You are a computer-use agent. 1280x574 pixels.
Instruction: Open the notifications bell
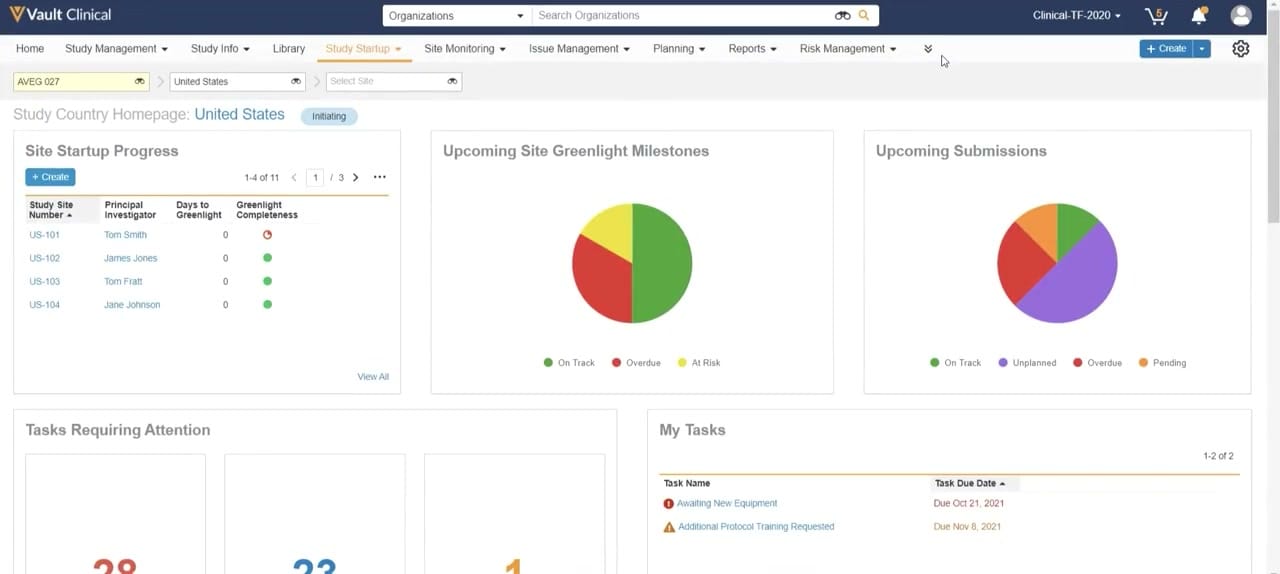(1199, 16)
